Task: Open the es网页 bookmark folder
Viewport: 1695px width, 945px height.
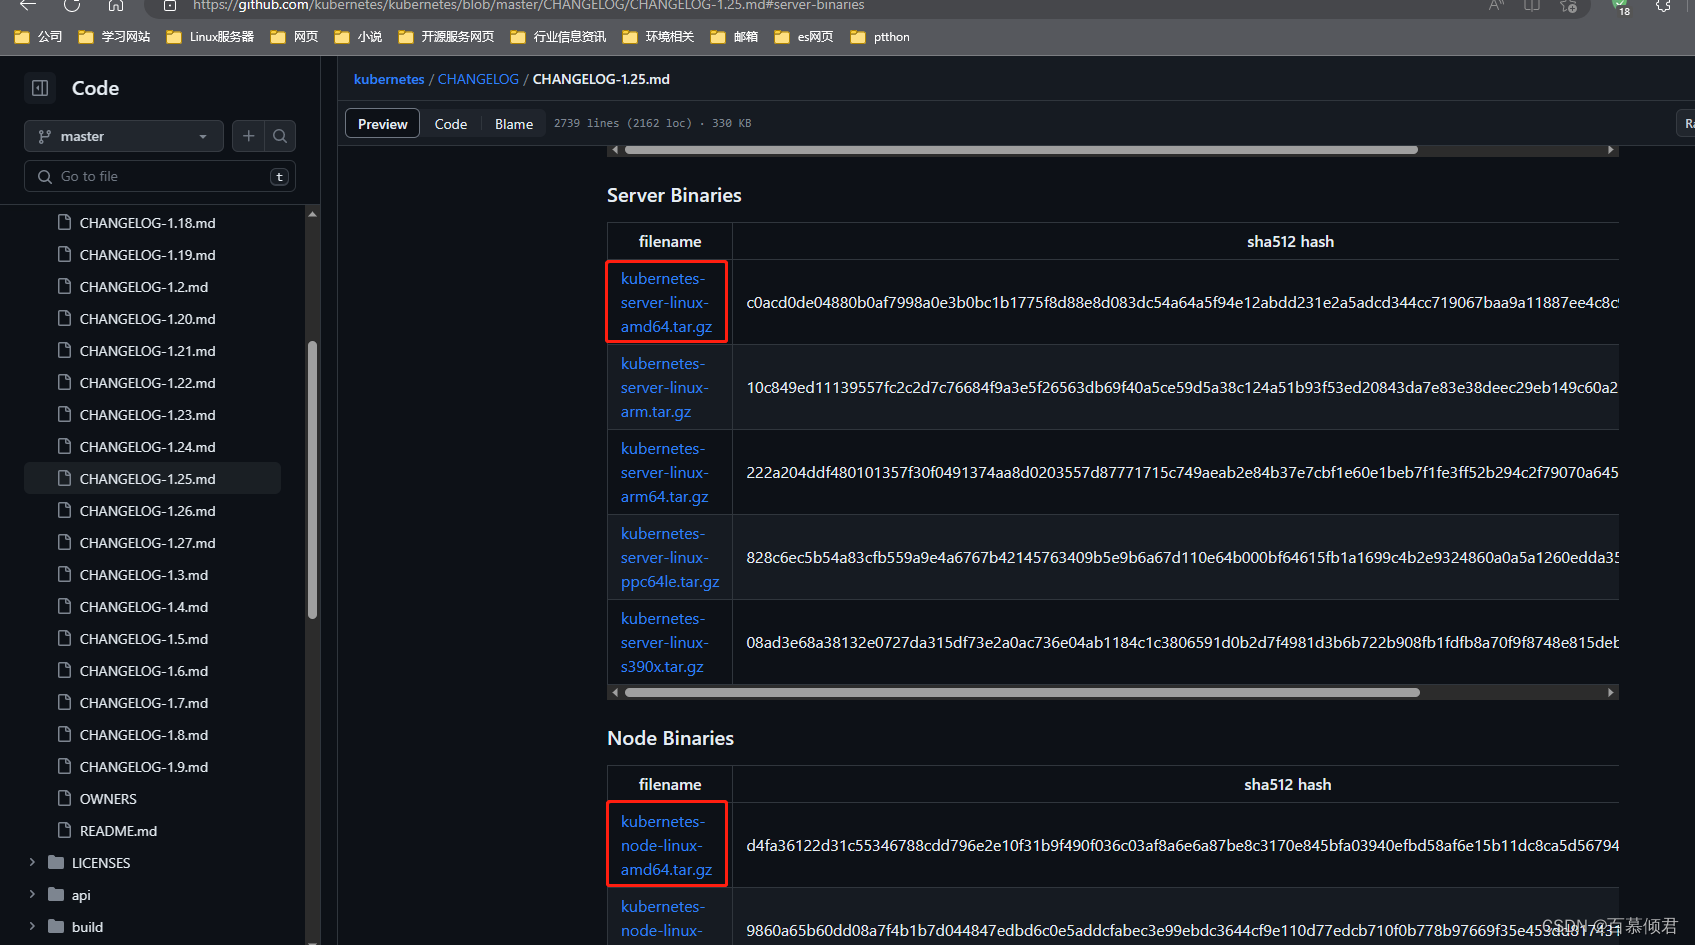Action: [x=804, y=37]
